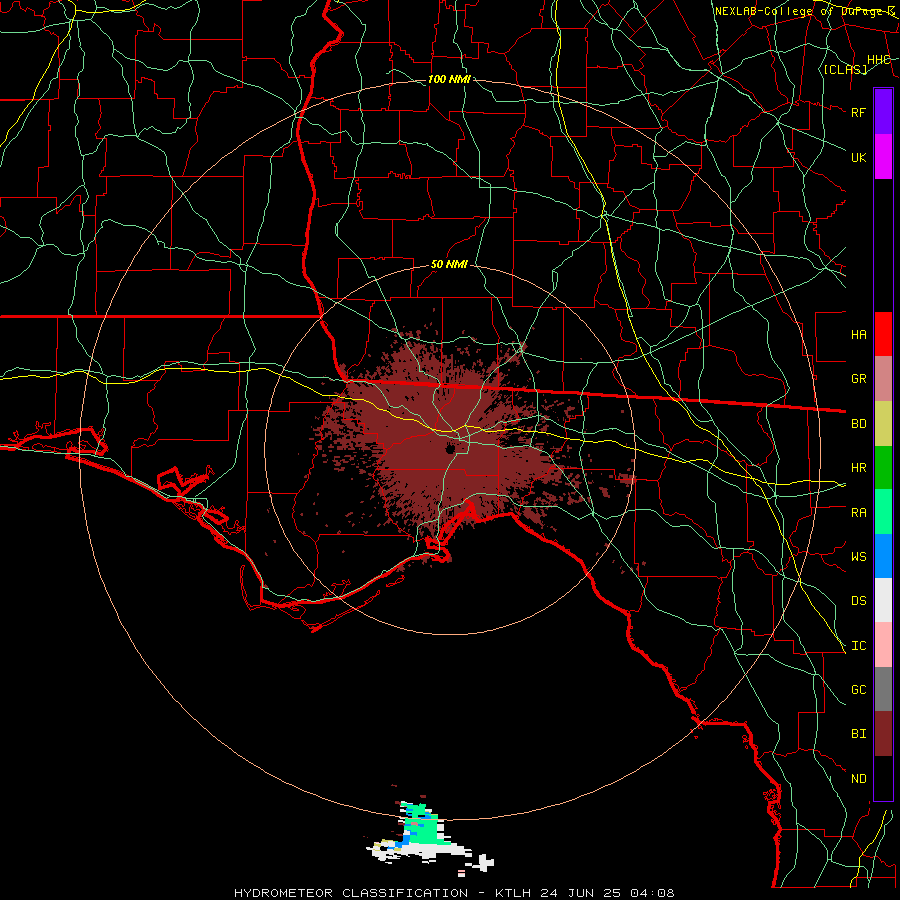This screenshot has height=900, width=900.
Task: Click the NEXLAB-College of DuPage credit text
Action: pos(805,11)
